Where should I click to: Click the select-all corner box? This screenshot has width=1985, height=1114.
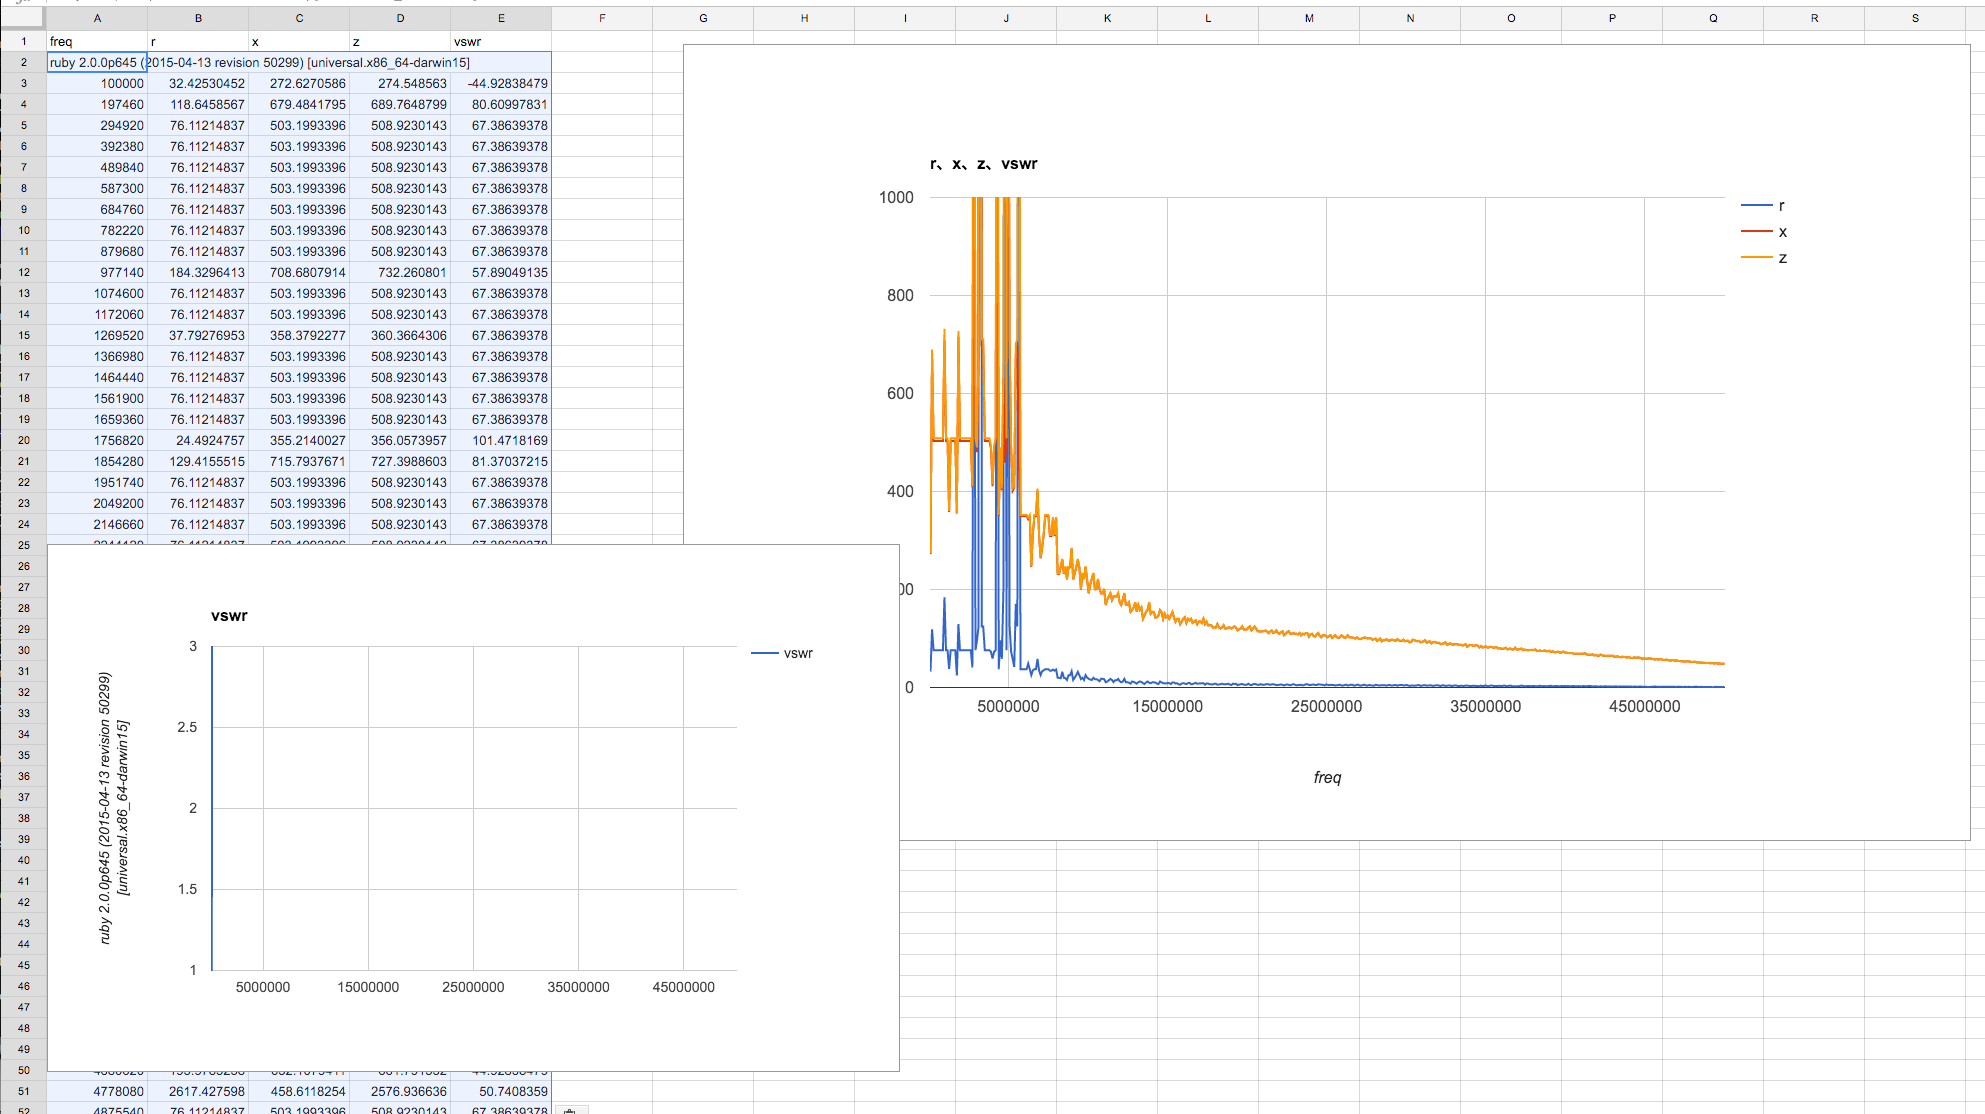coord(22,18)
